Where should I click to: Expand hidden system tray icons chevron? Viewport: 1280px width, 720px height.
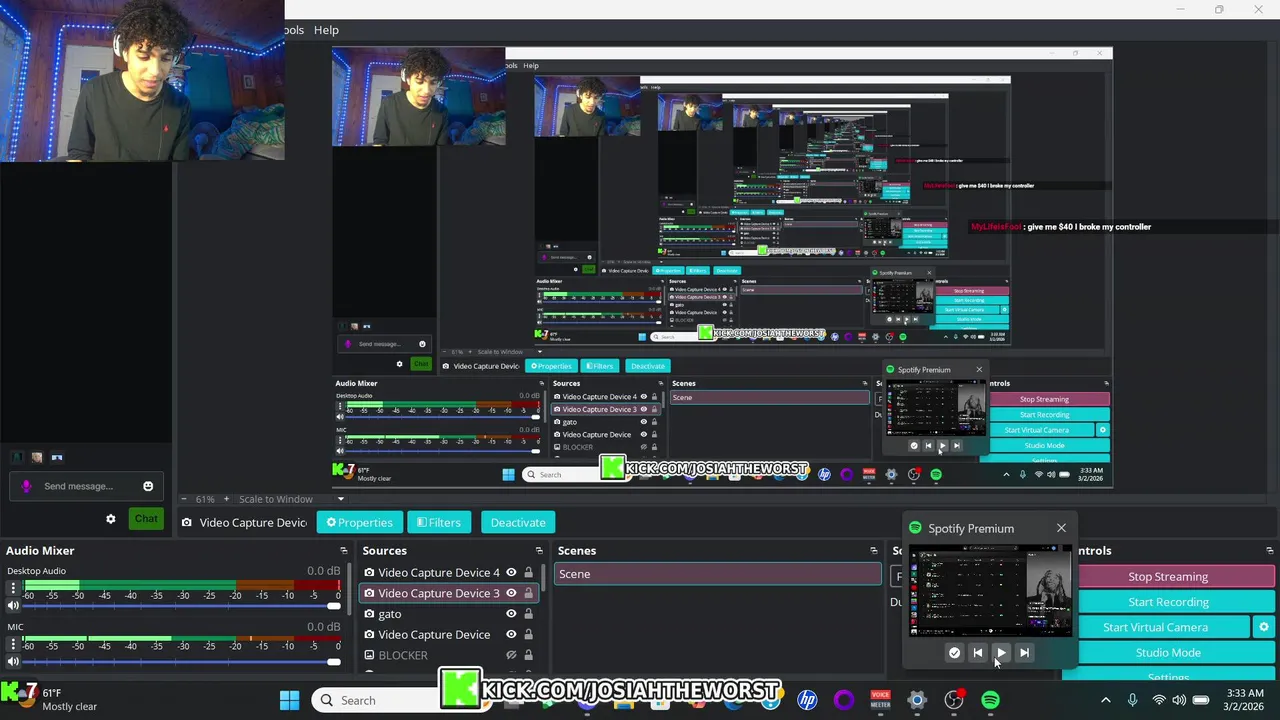tap(1105, 700)
